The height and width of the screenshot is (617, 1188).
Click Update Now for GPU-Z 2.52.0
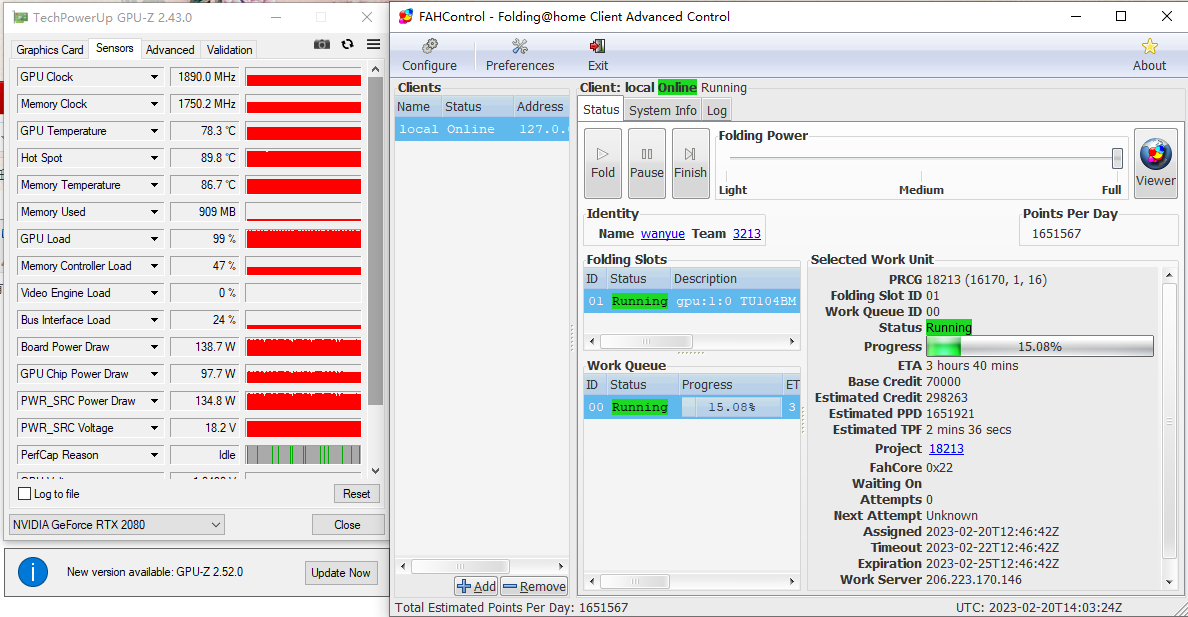click(341, 572)
